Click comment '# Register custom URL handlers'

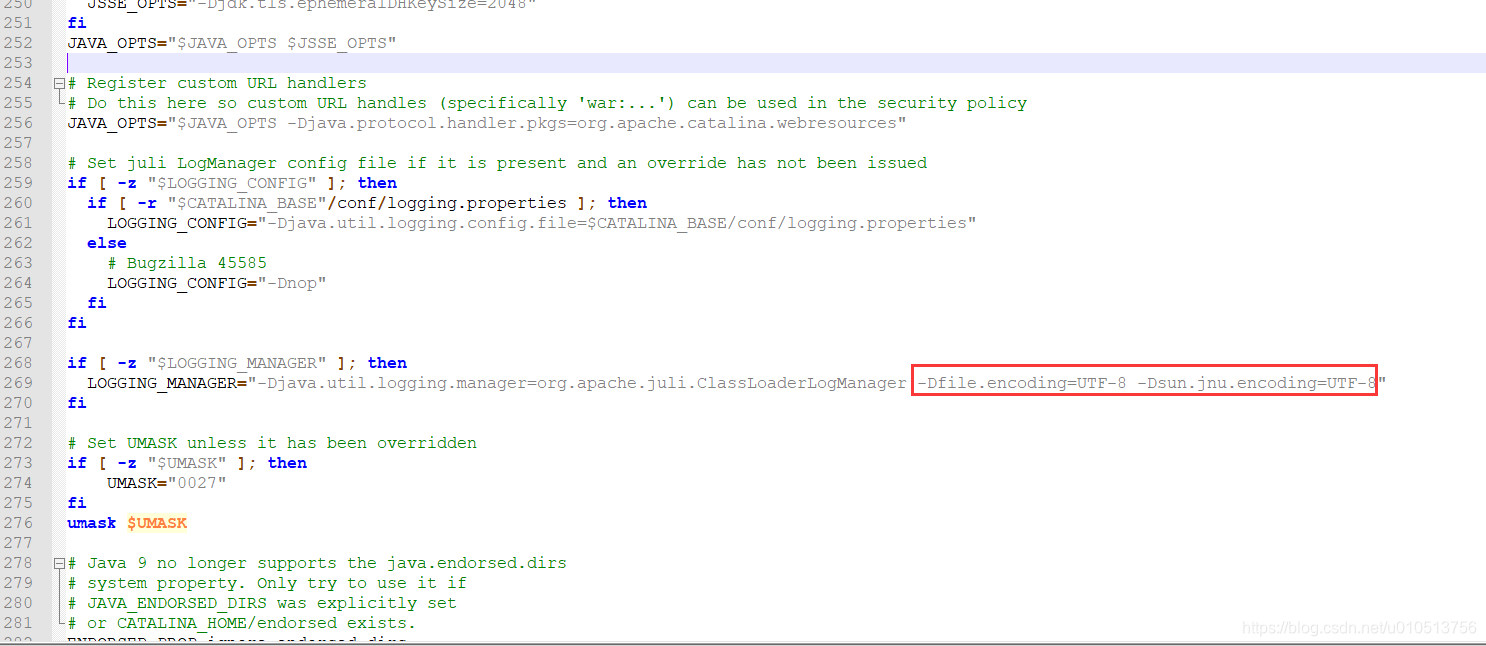click(x=217, y=83)
